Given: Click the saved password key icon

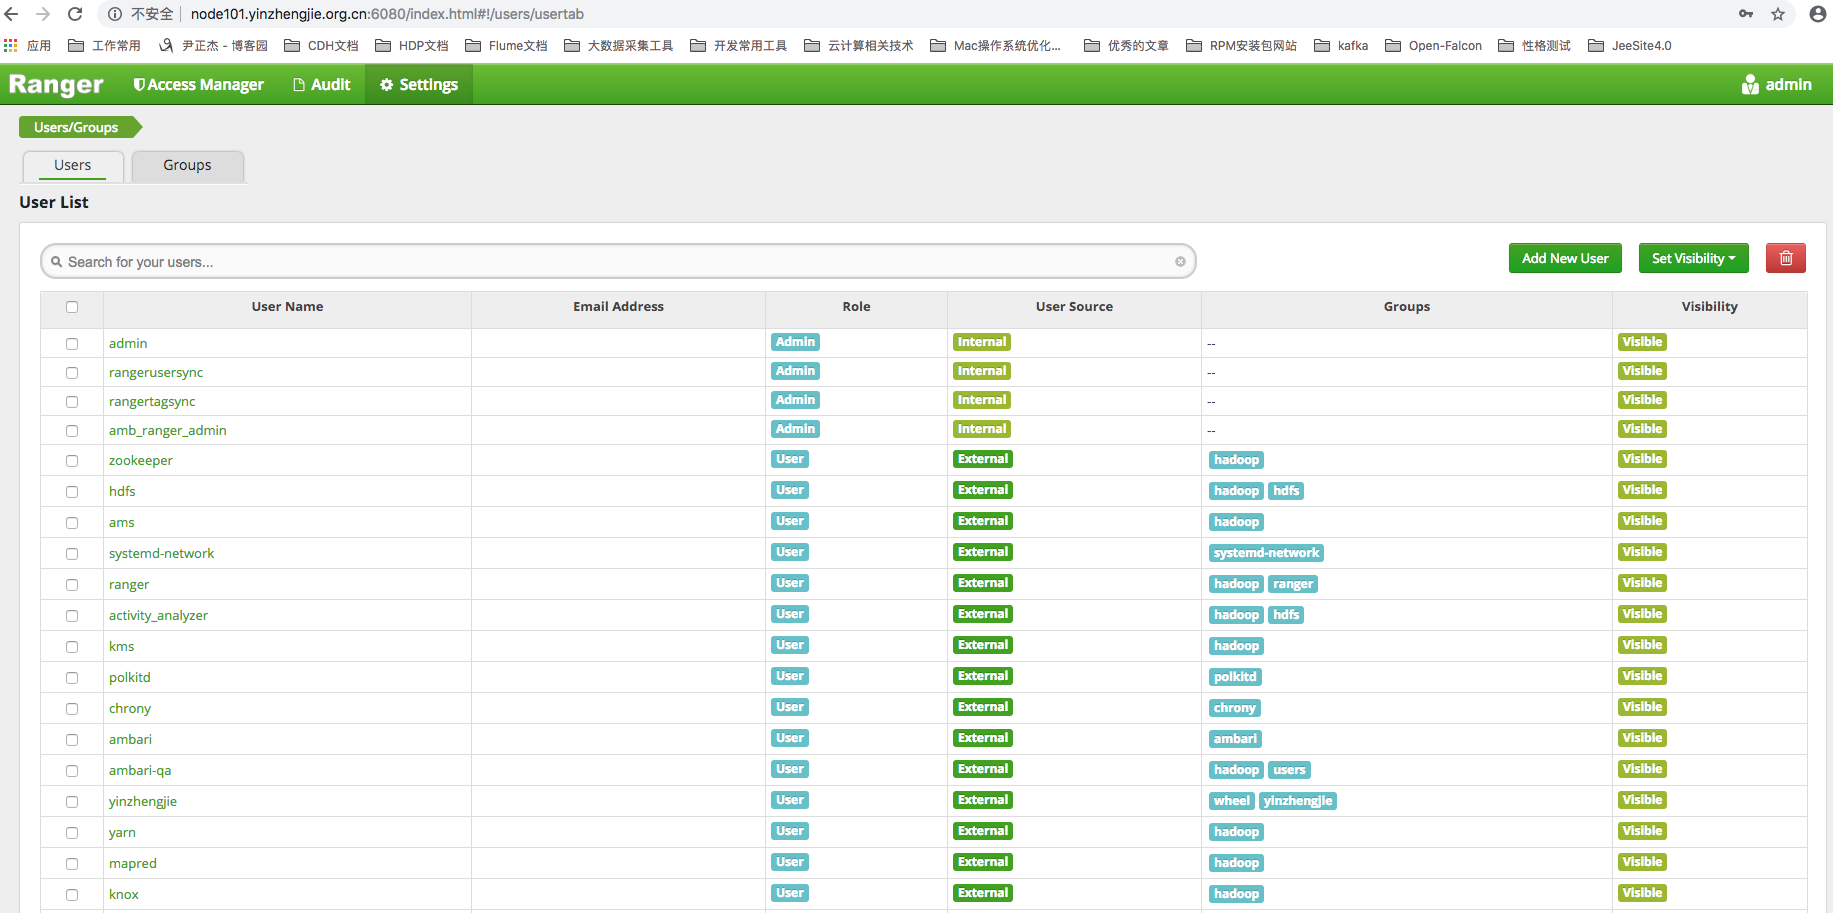Looking at the screenshot, I should (x=1746, y=14).
